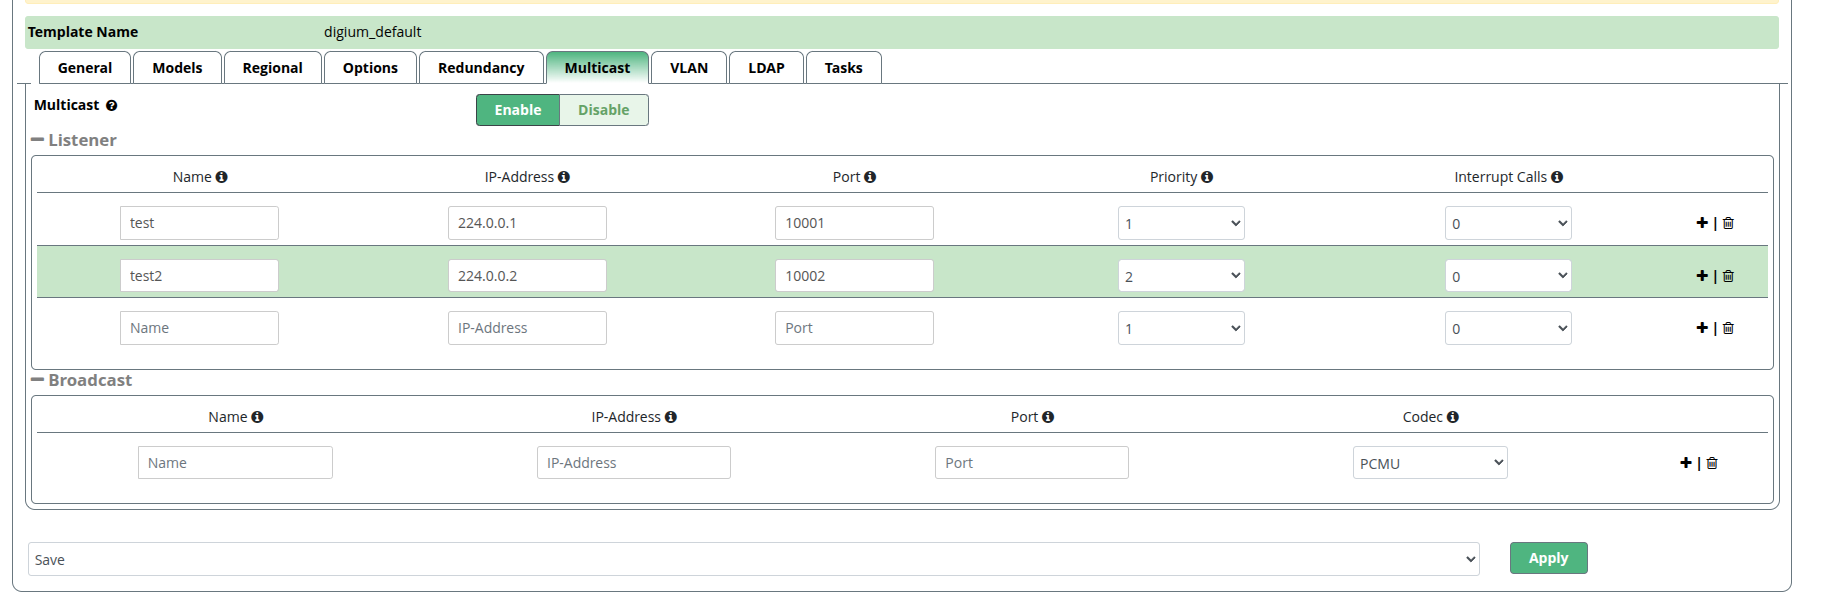Collapse the Listener section

[38, 141]
